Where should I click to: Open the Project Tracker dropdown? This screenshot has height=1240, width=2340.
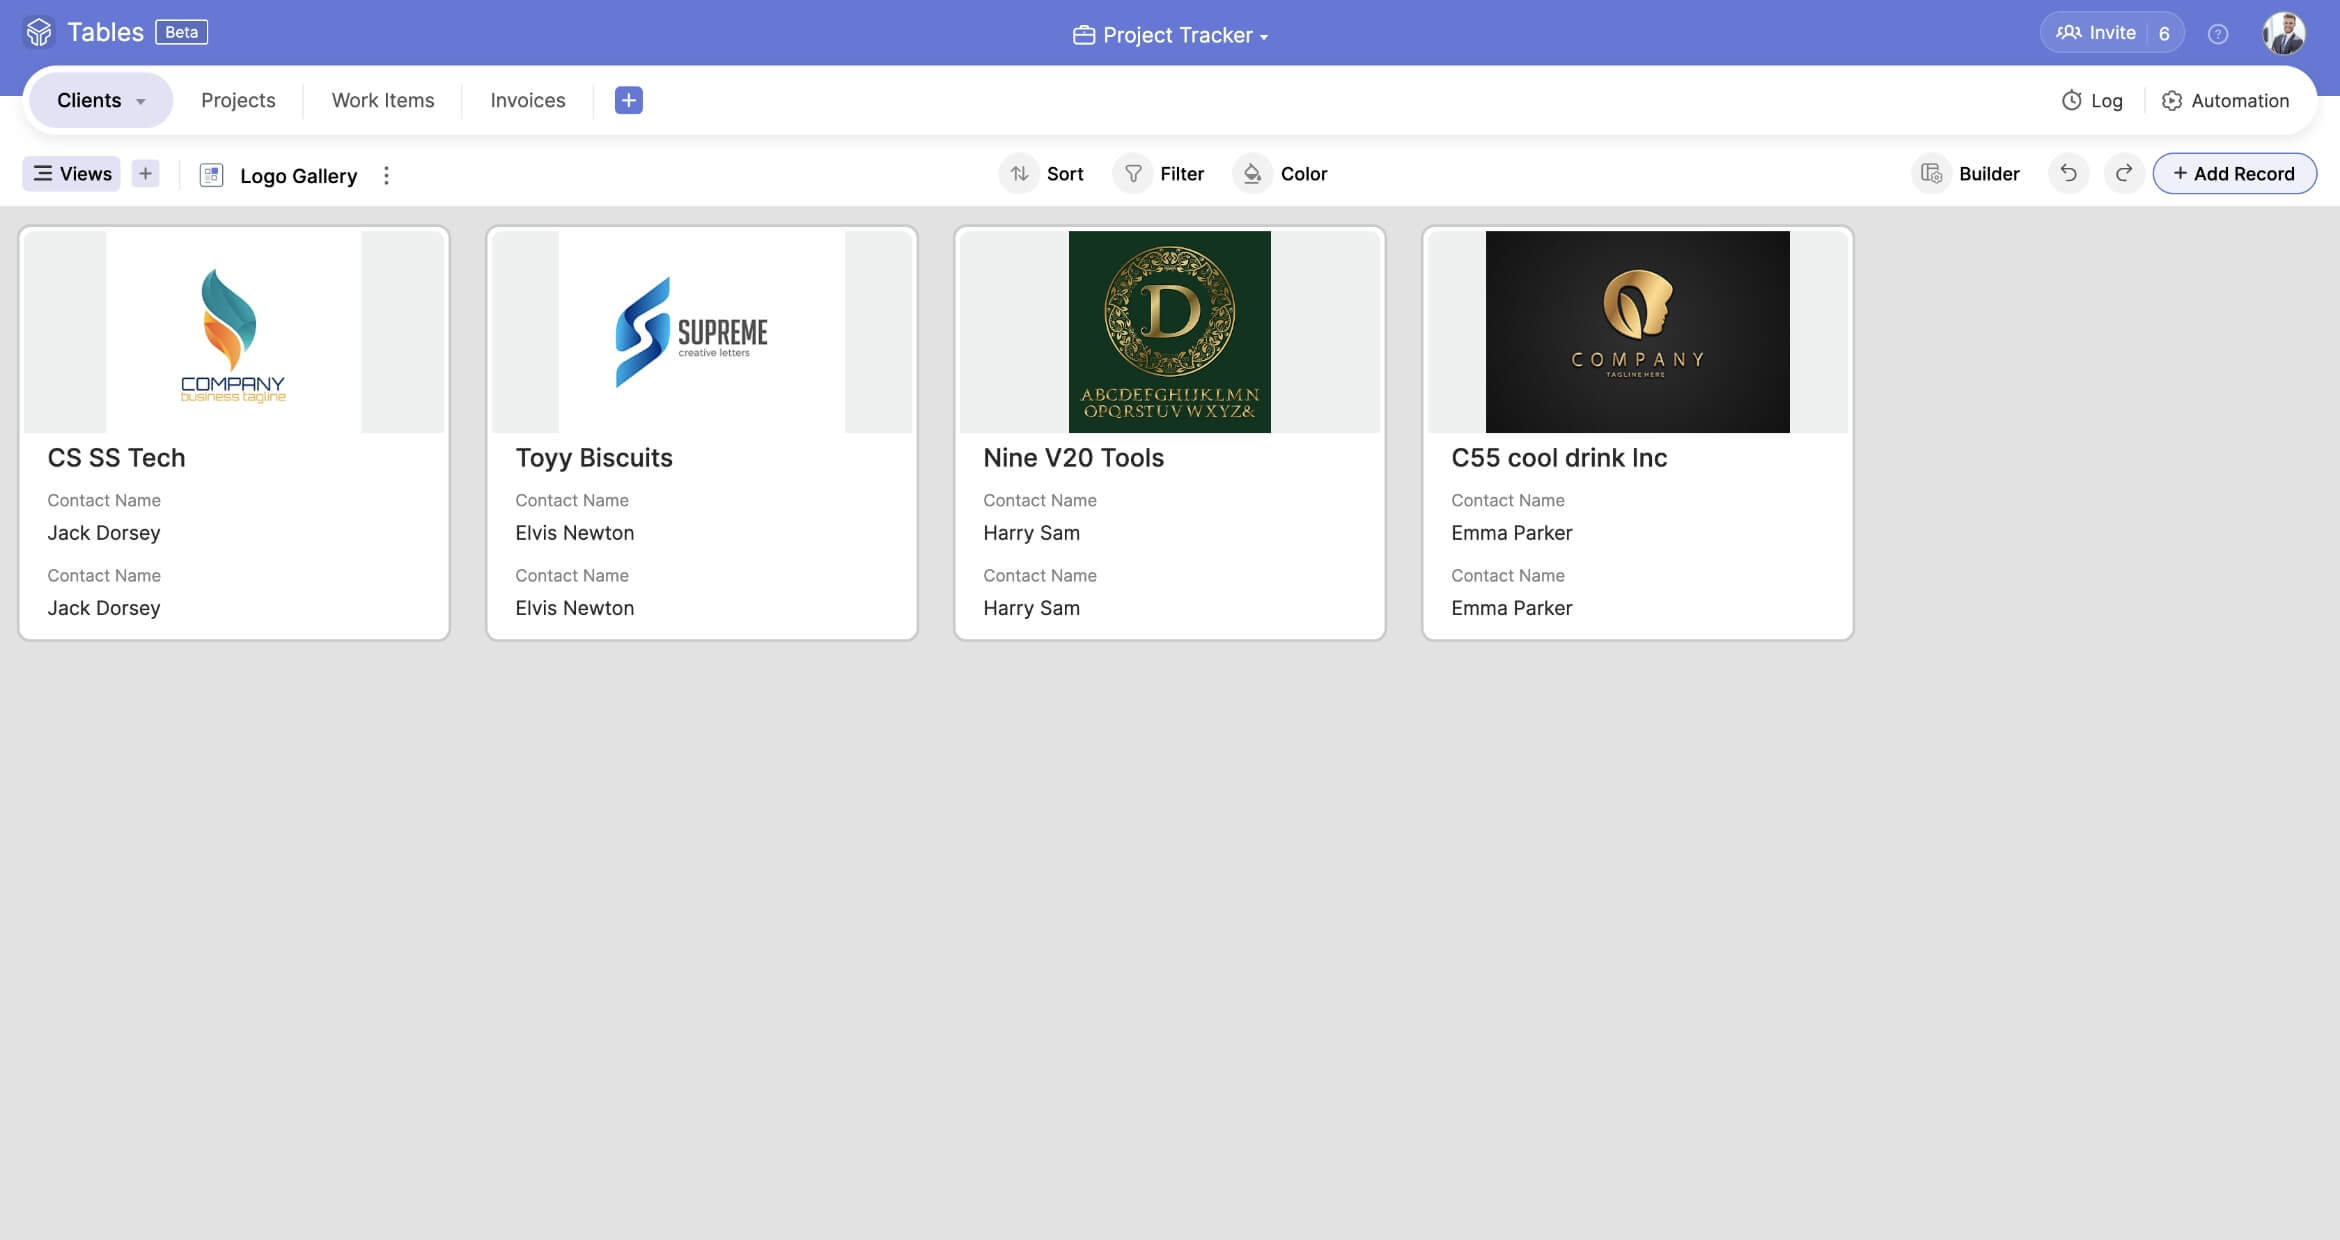coord(1170,35)
